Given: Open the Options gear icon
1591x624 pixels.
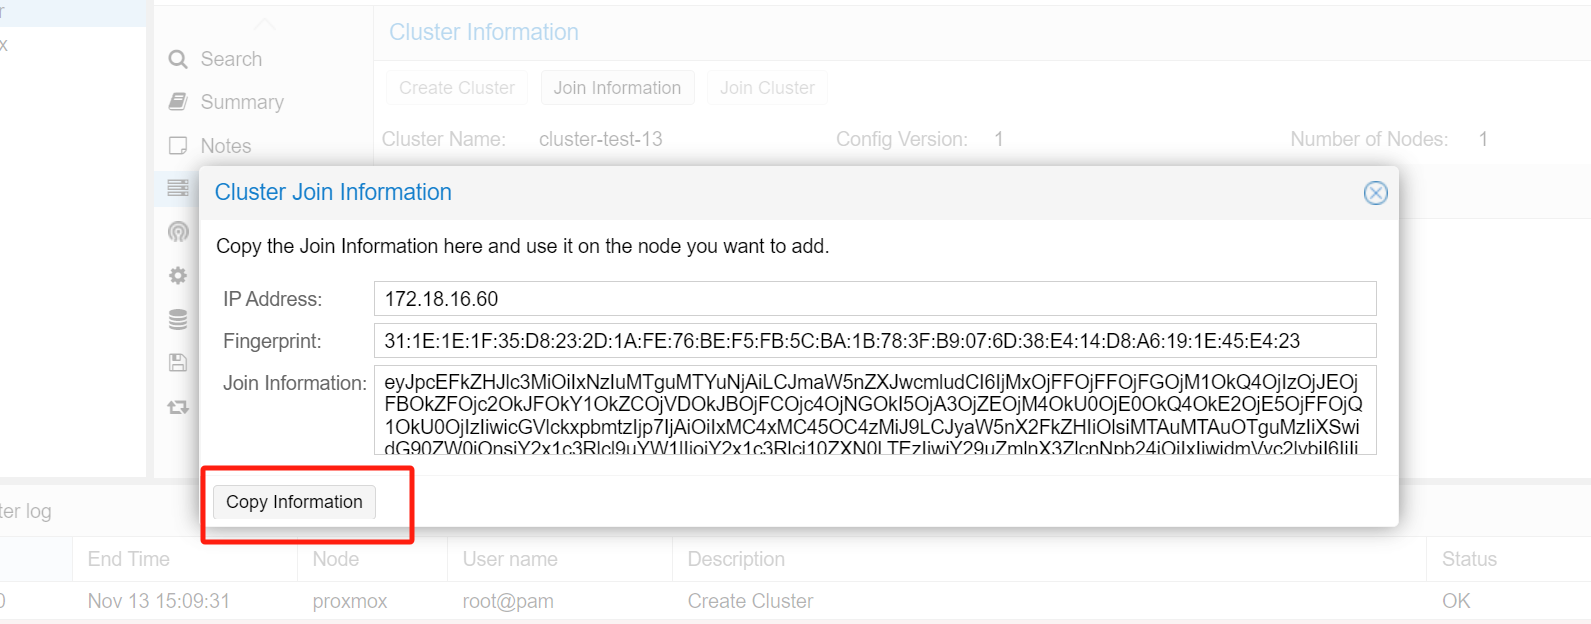Looking at the screenshot, I should (x=178, y=276).
